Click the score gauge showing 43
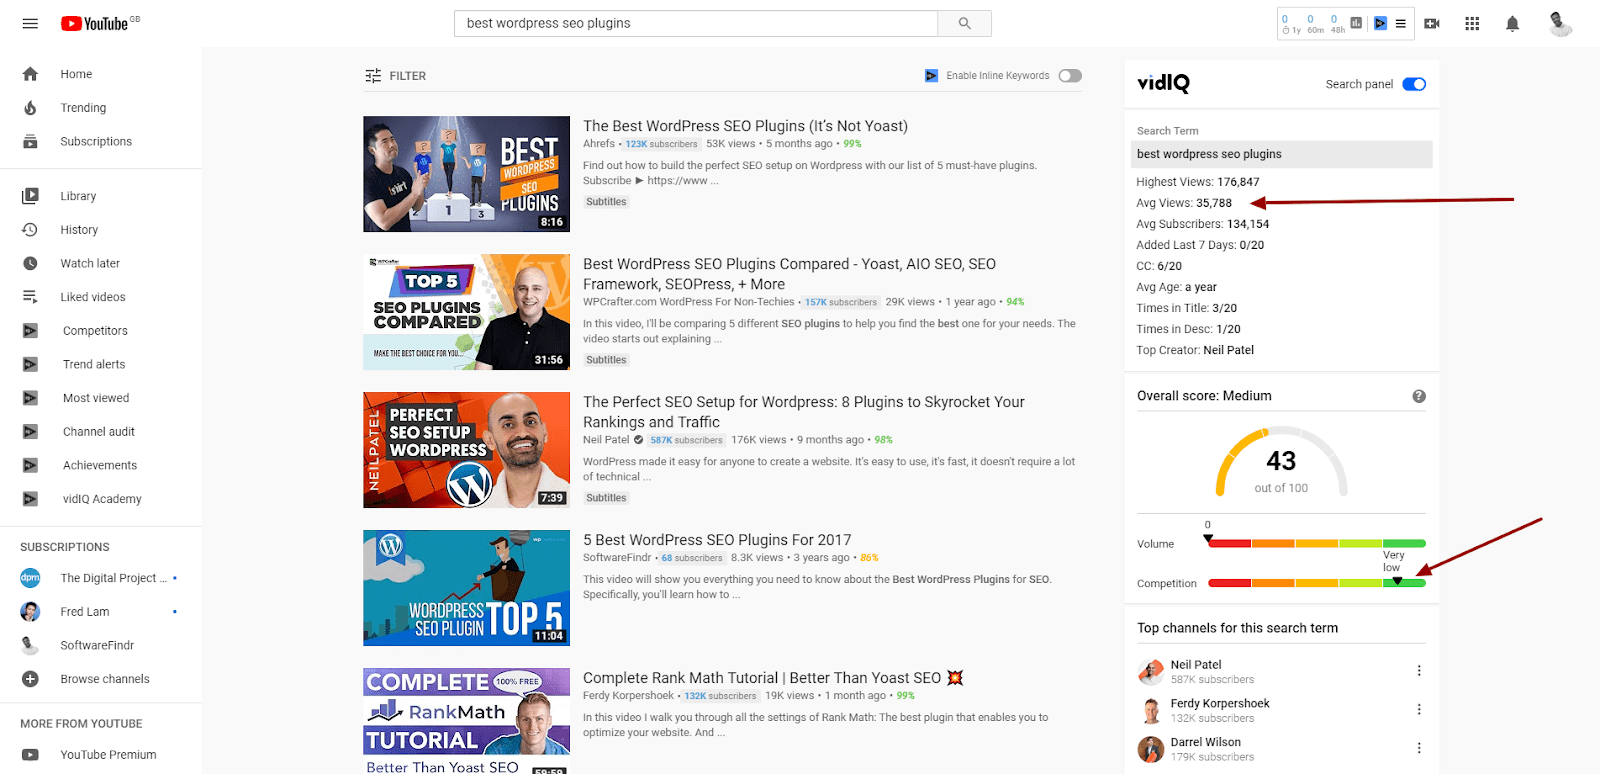The width and height of the screenshot is (1600, 774). pyautogui.click(x=1281, y=463)
